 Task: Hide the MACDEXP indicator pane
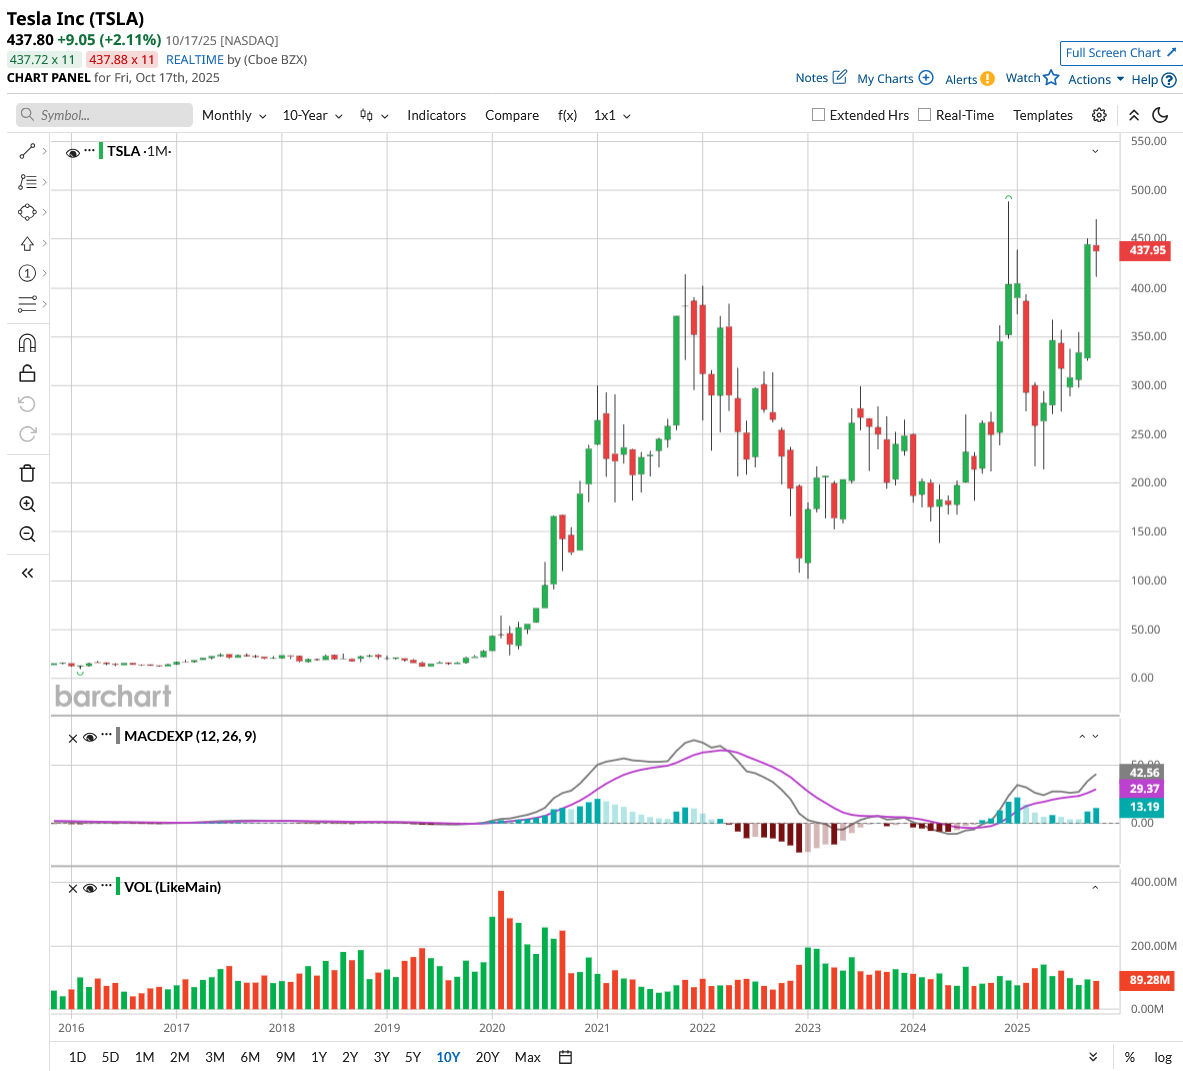pyautogui.click(x=90, y=737)
